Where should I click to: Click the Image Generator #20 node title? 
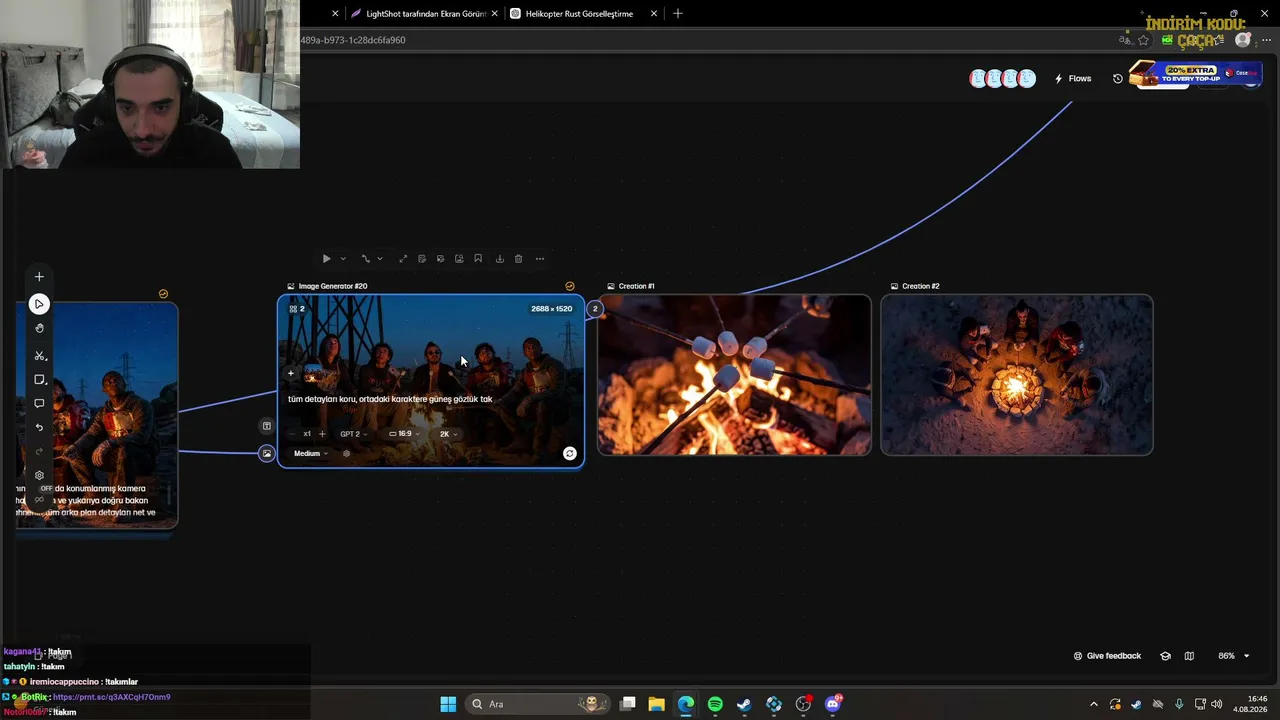point(333,286)
